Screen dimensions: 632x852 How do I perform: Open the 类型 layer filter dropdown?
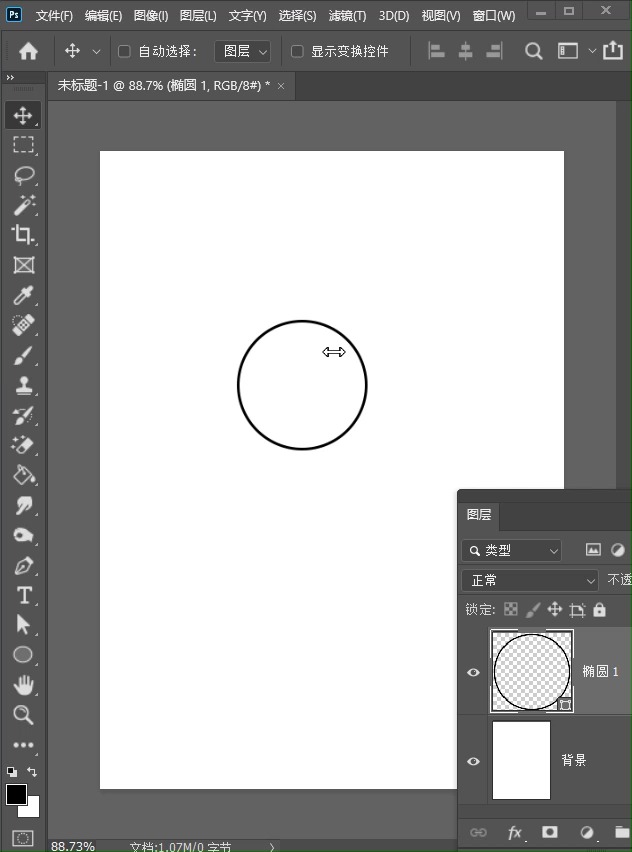[512, 550]
